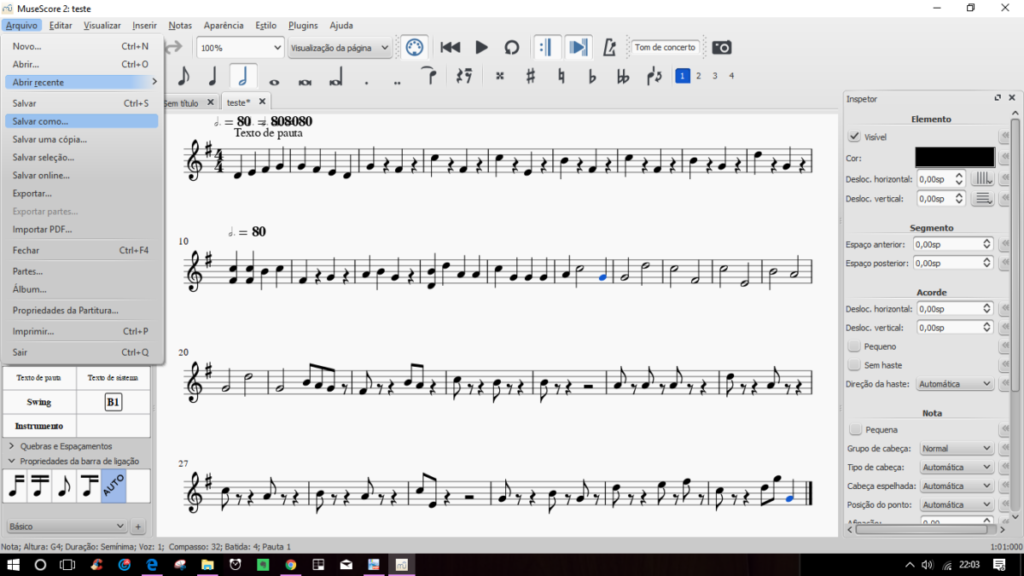Uncheck the Visível checkbox
The height and width of the screenshot is (576, 1024).
pos(854,137)
